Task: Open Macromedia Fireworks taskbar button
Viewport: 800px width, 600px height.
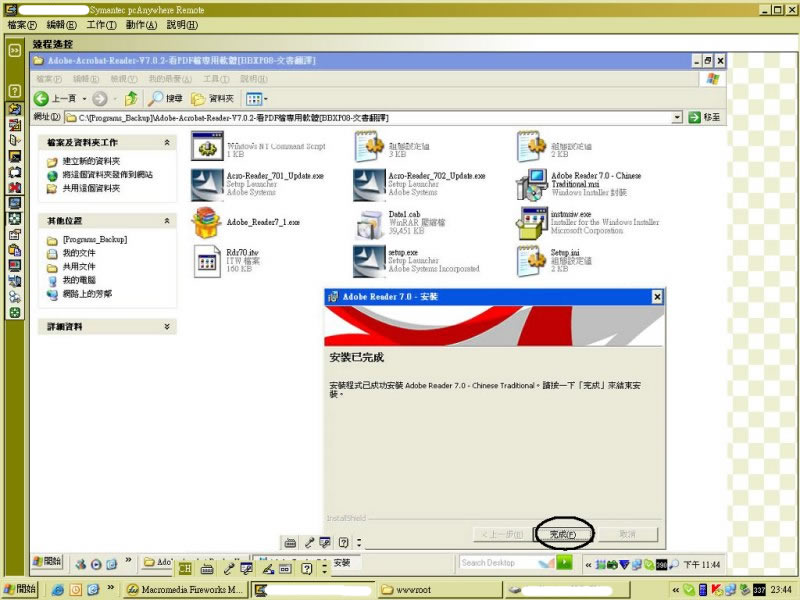Action: (185, 590)
